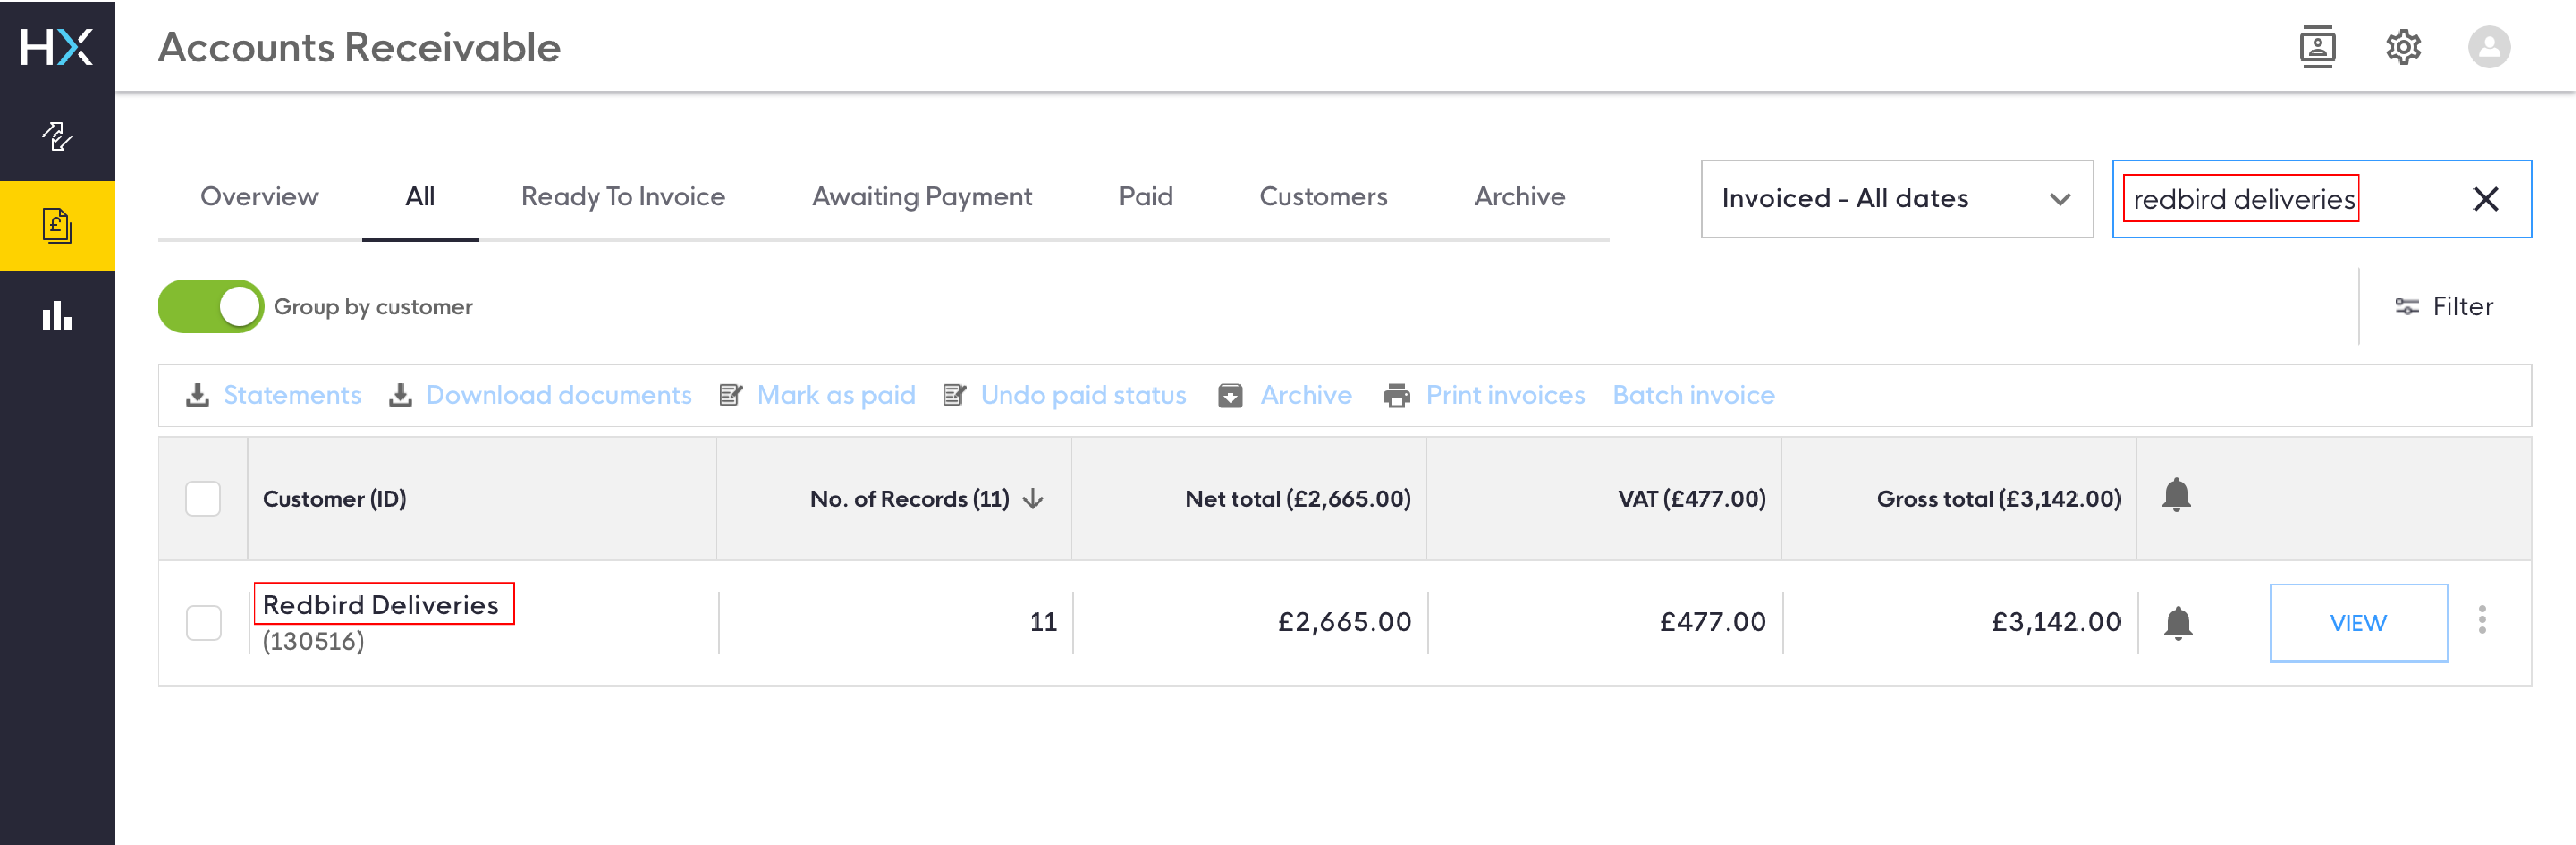
Task: Click the Print invoices link
Action: point(1505,395)
